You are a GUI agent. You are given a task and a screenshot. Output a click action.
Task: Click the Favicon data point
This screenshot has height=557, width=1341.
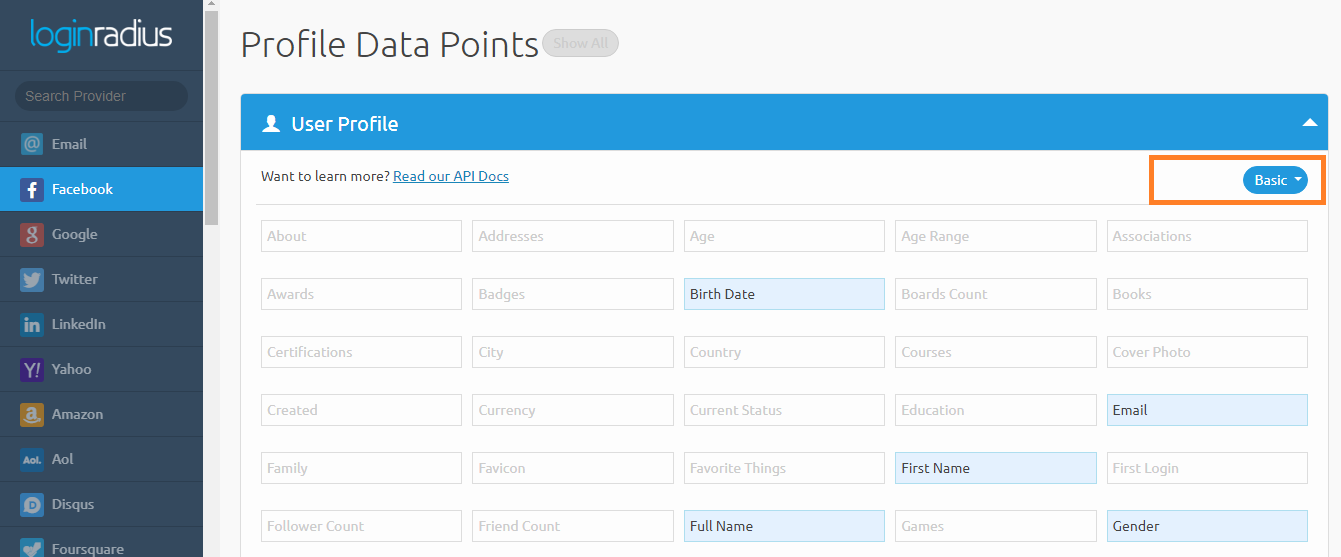point(573,468)
